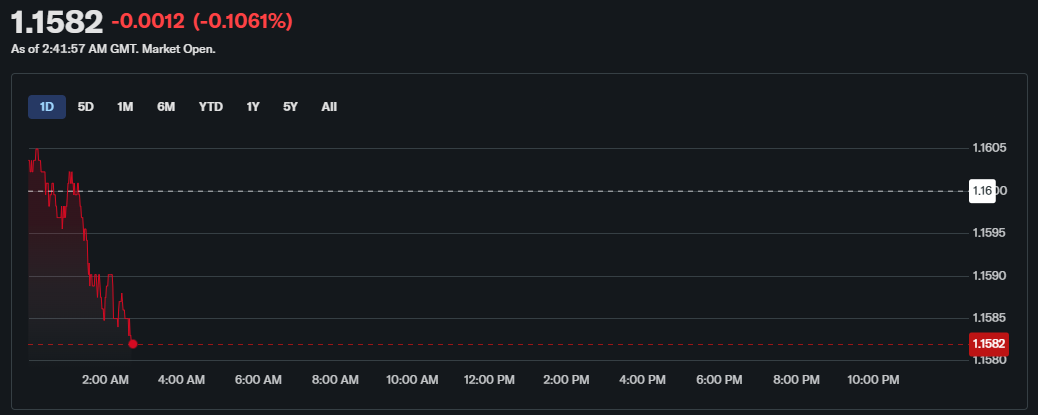Screen dimensions: 1038x415
Task: Show the 1Y chart range
Action: [x=253, y=107]
